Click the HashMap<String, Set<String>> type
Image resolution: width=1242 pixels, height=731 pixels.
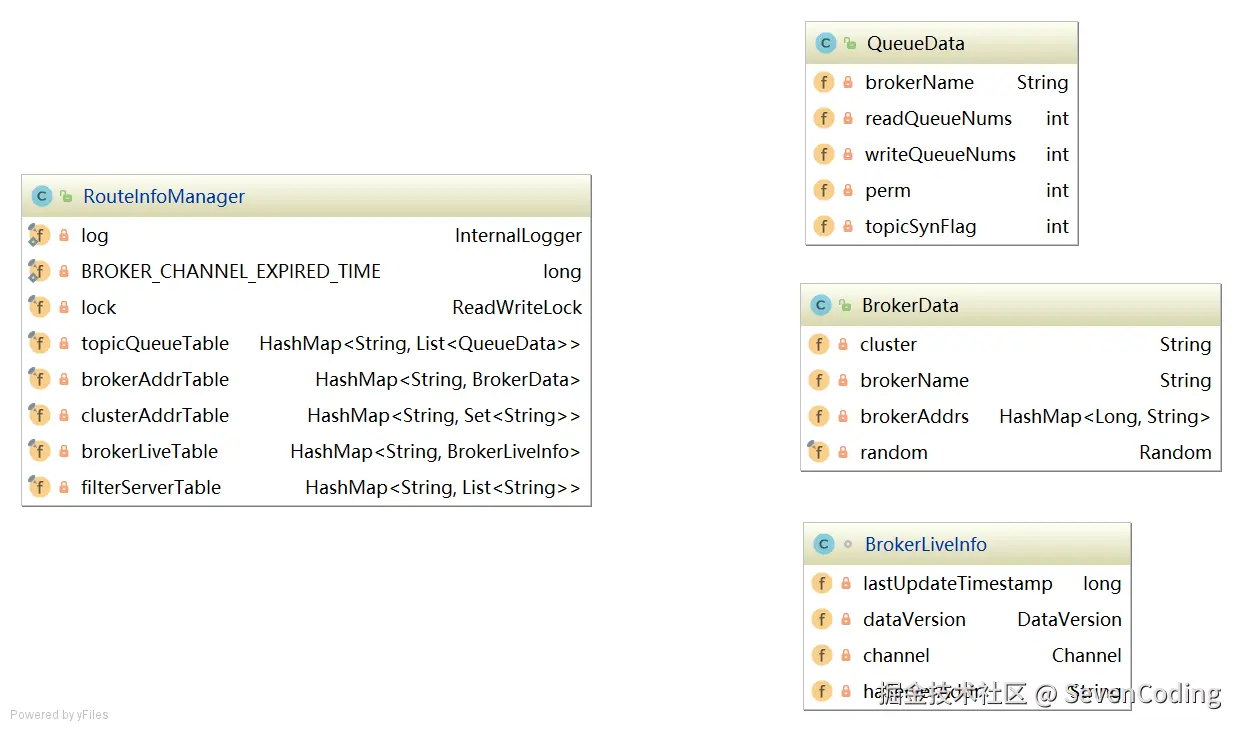pyautogui.click(x=444, y=415)
